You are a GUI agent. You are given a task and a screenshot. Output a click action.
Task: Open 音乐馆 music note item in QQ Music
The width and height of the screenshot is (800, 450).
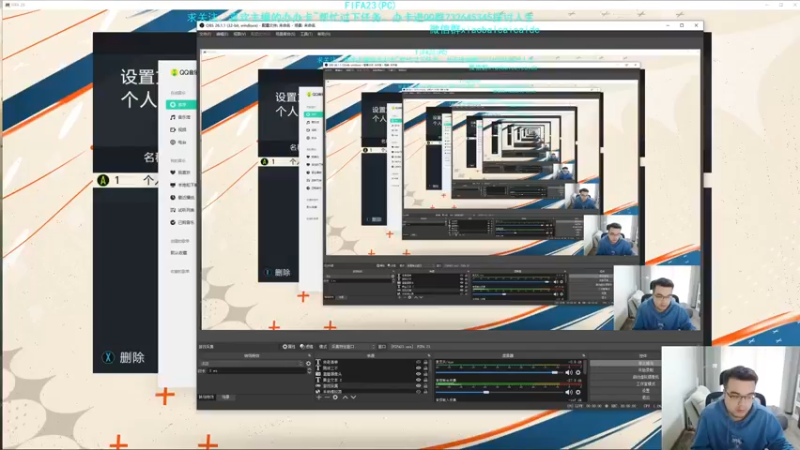point(181,117)
